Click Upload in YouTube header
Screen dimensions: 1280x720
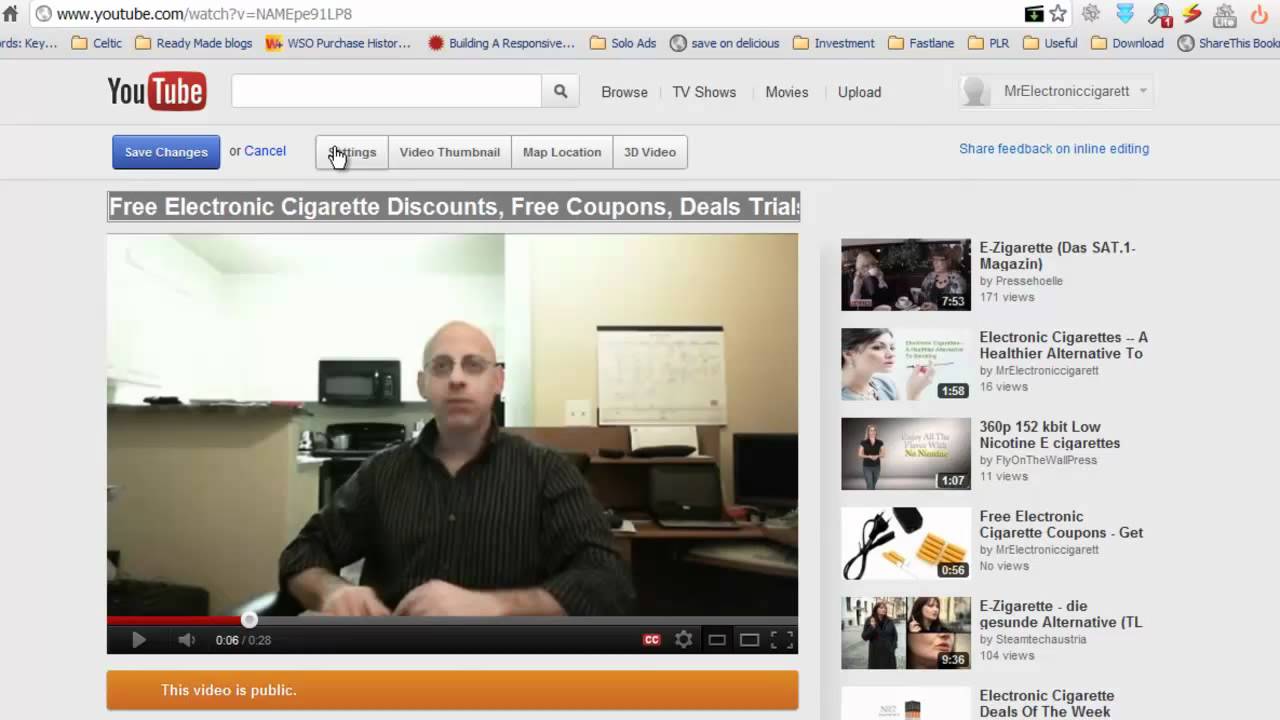(859, 92)
